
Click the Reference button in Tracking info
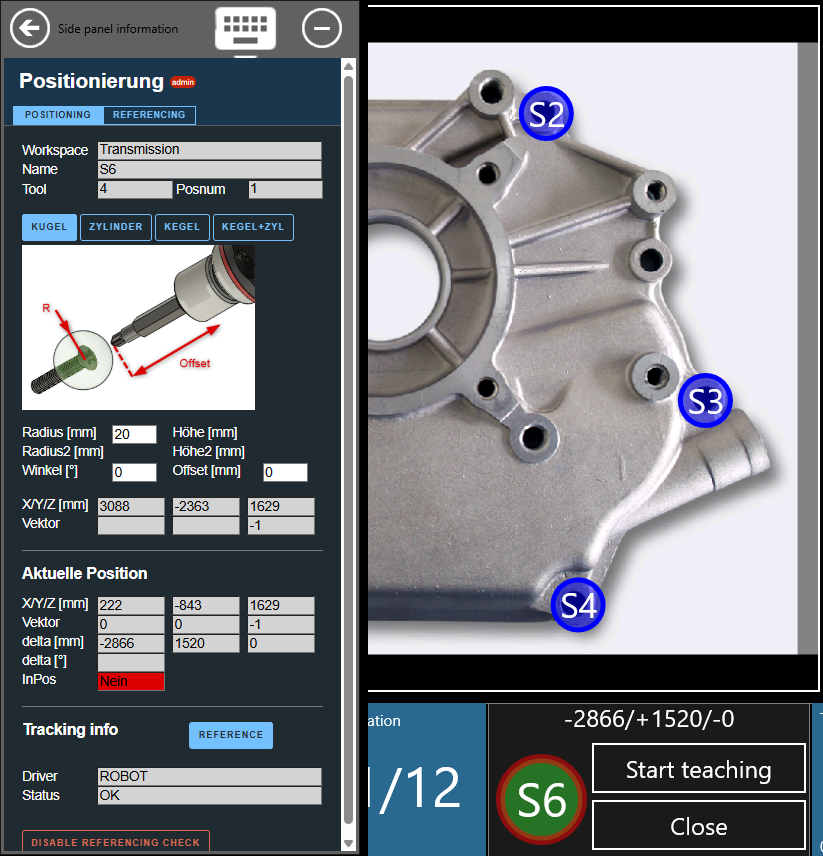(x=230, y=735)
